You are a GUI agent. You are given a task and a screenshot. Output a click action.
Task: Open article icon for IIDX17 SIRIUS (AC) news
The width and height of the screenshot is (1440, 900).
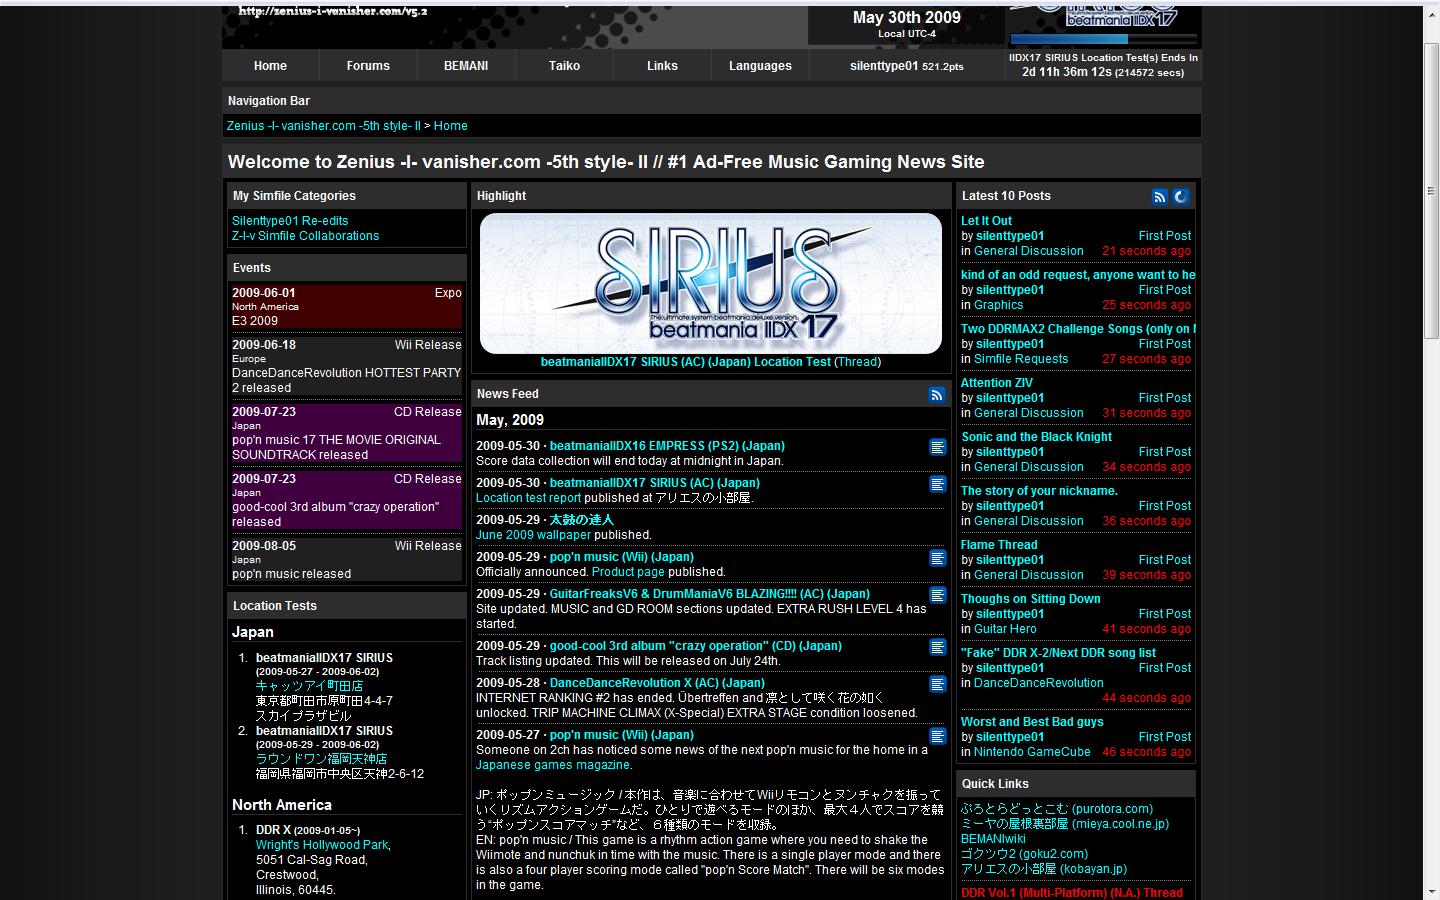[x=938, y=484]
